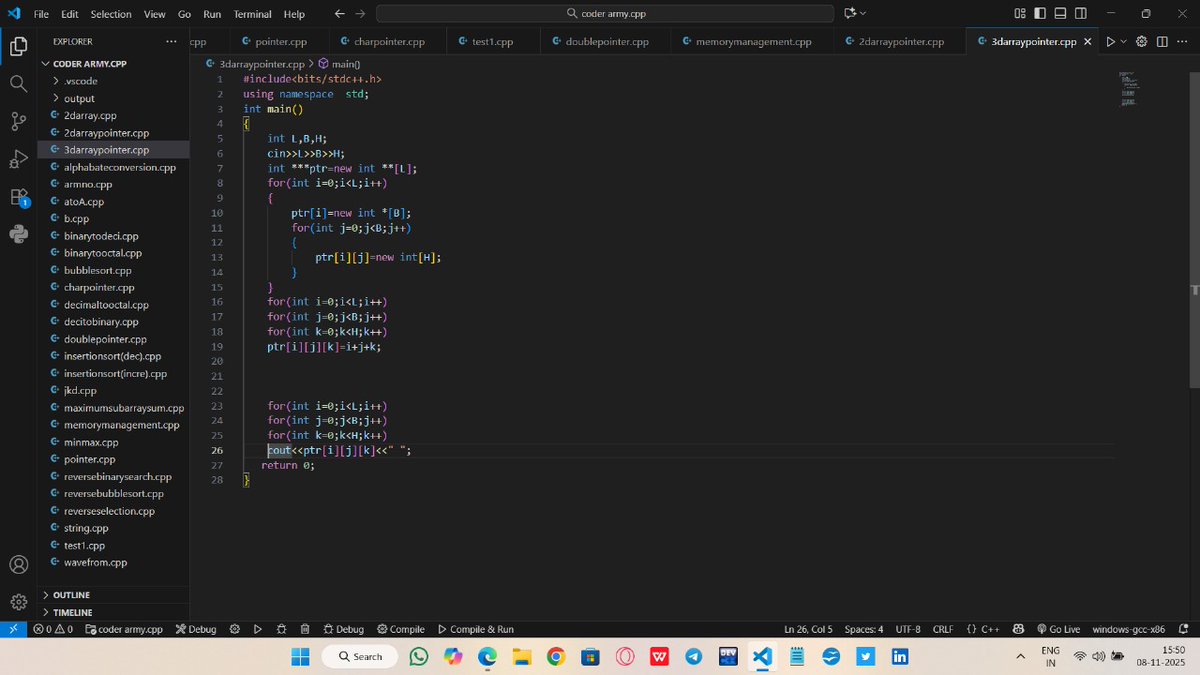Open the File menu
Viewport: 1200px width, 675px height.
41,14
